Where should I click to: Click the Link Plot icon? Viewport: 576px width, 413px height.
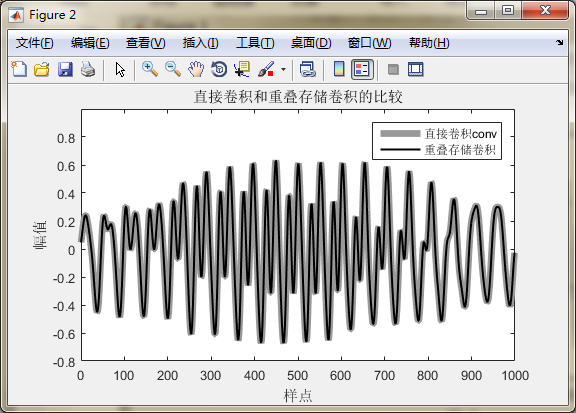click(x=308, y=69)
